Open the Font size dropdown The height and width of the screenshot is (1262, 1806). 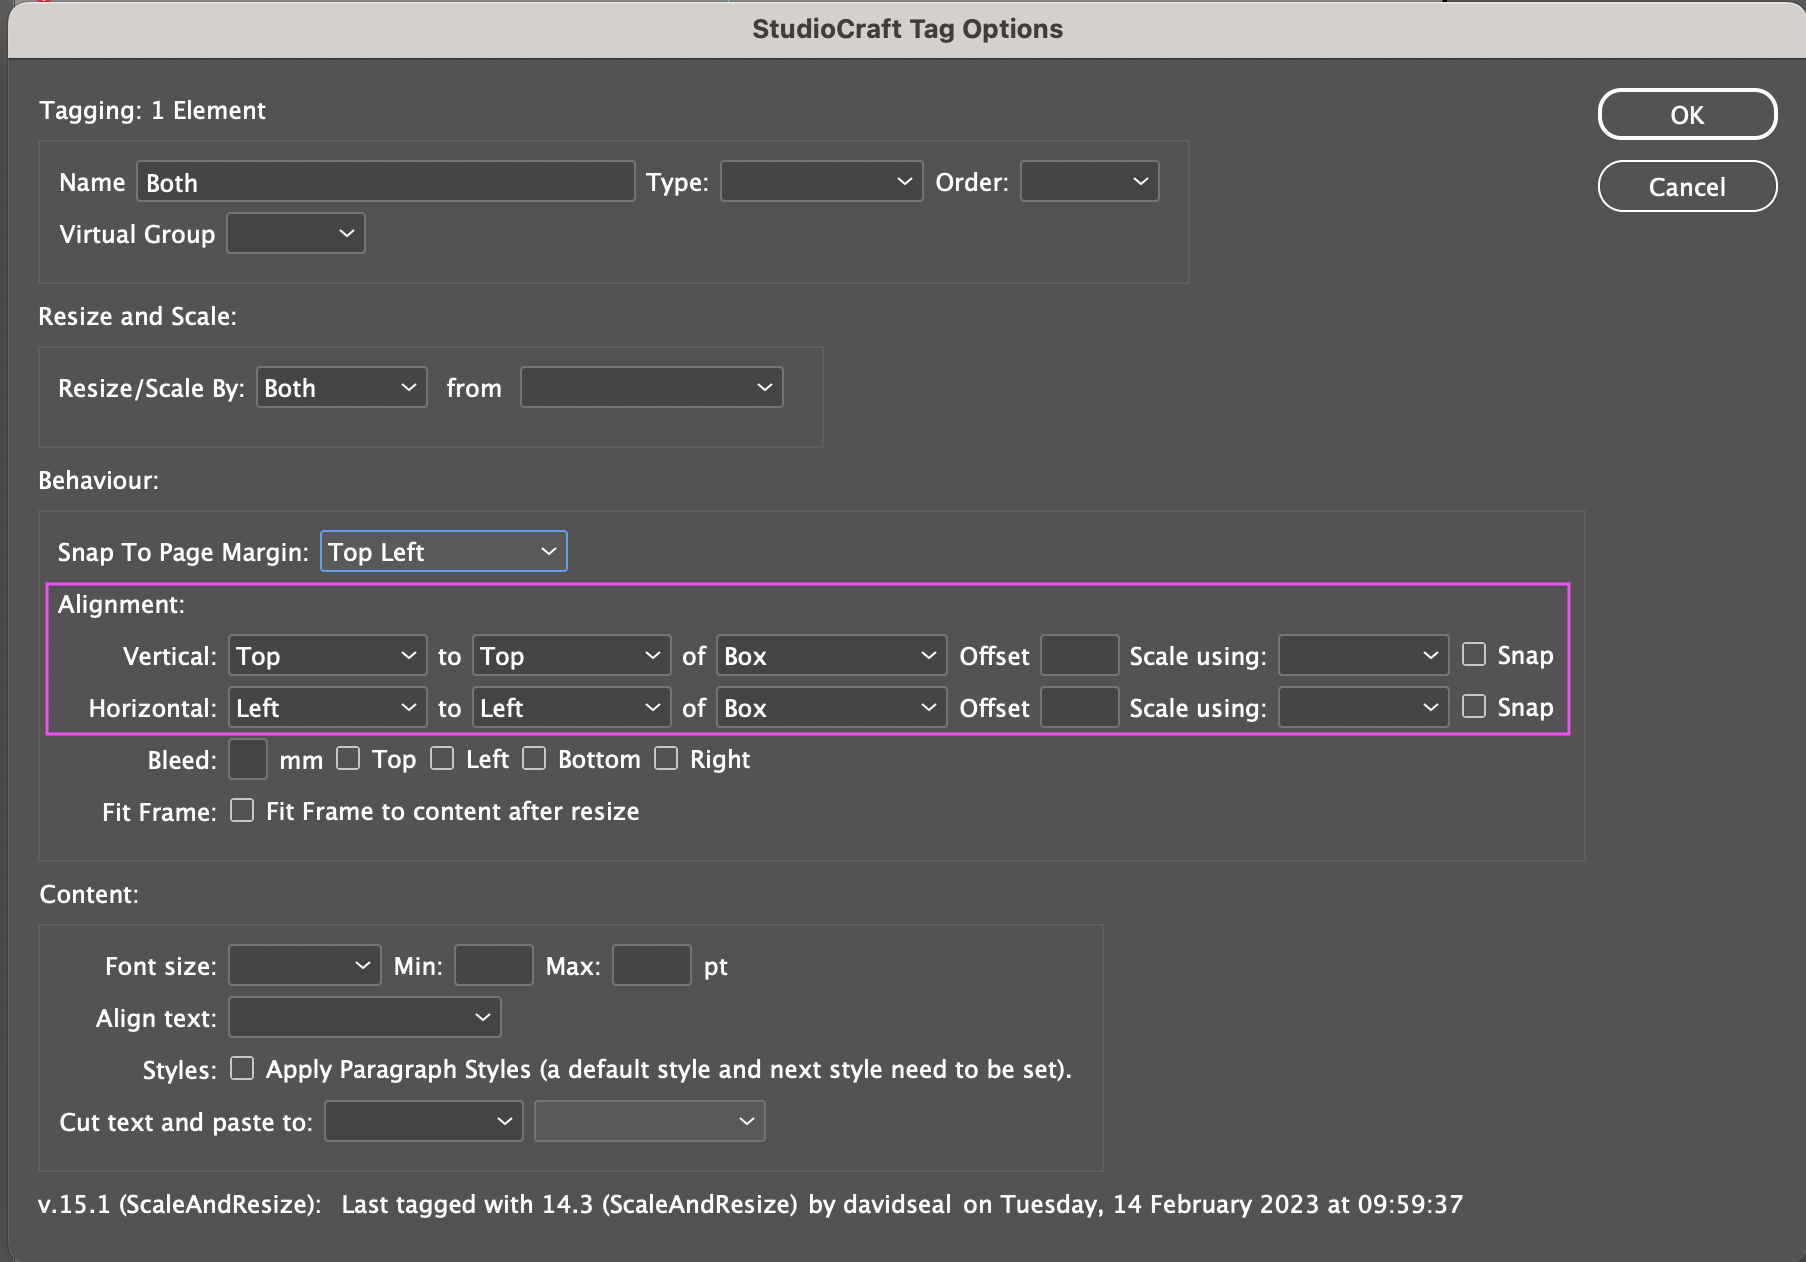coord(305,966)
